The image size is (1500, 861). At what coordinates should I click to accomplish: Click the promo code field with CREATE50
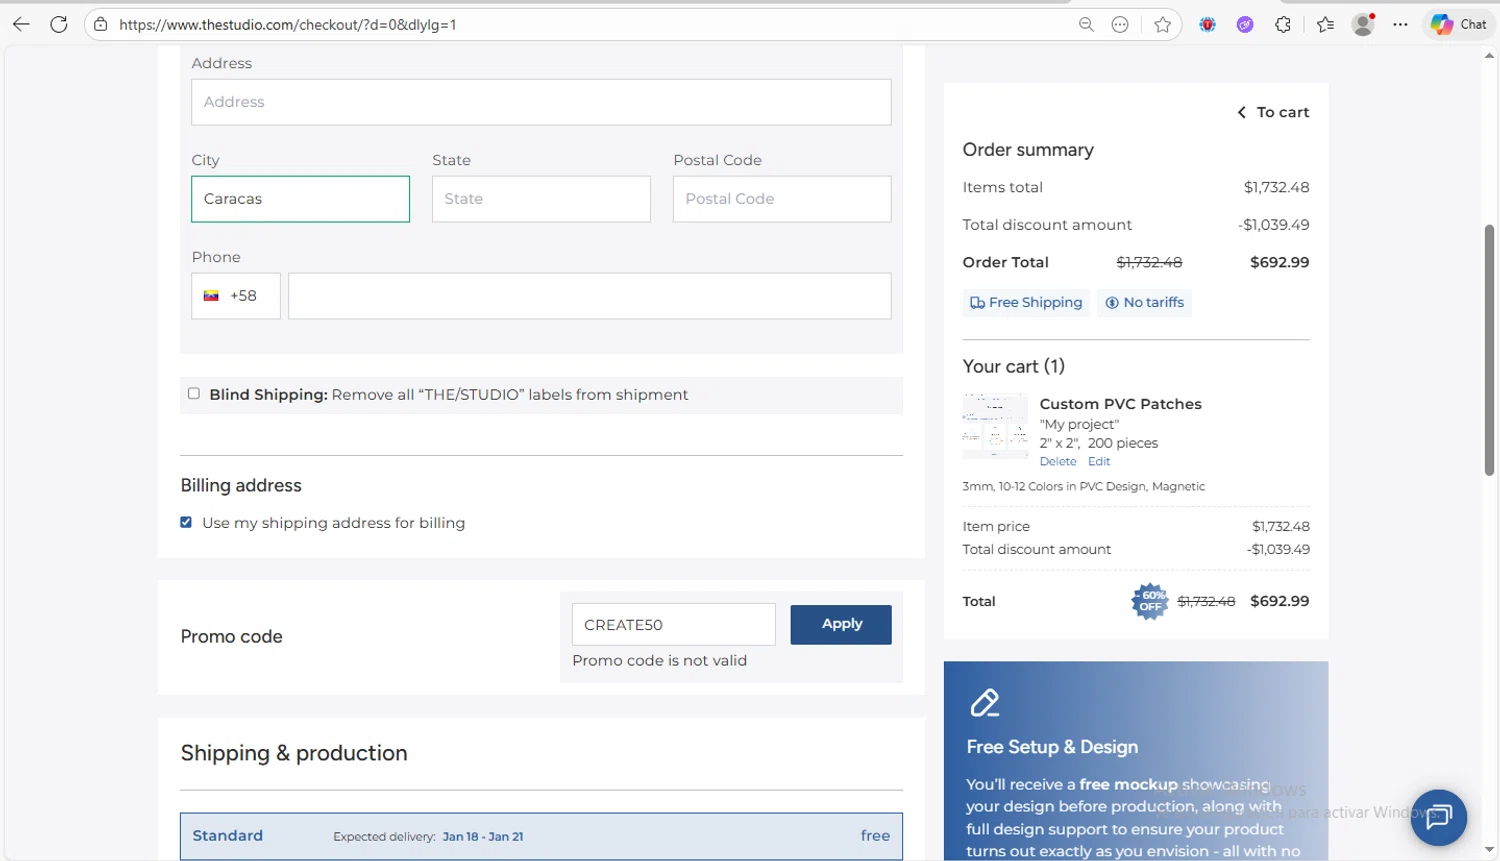coord(674,624)
